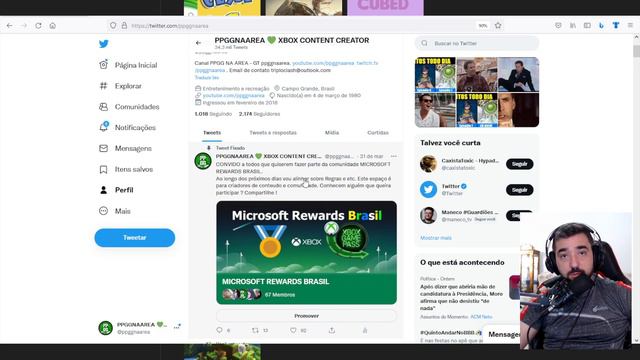Open the browser hamburger menu
Image resolution: width=640 pixels, height=360 pixels.
pyautogui.click(x=630, y=25)
